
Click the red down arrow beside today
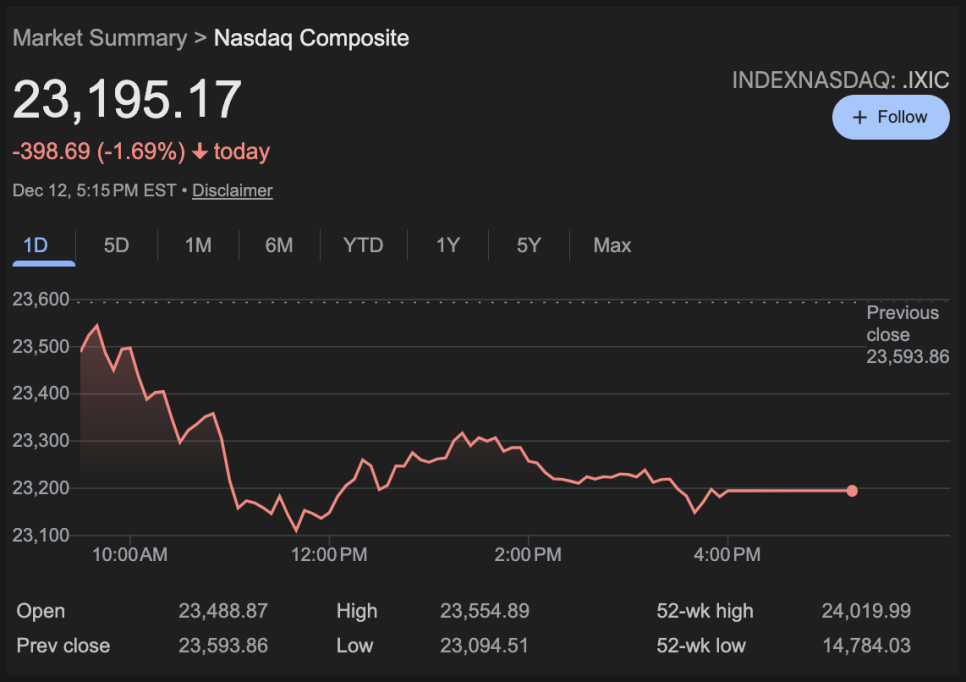click(200, 152)
